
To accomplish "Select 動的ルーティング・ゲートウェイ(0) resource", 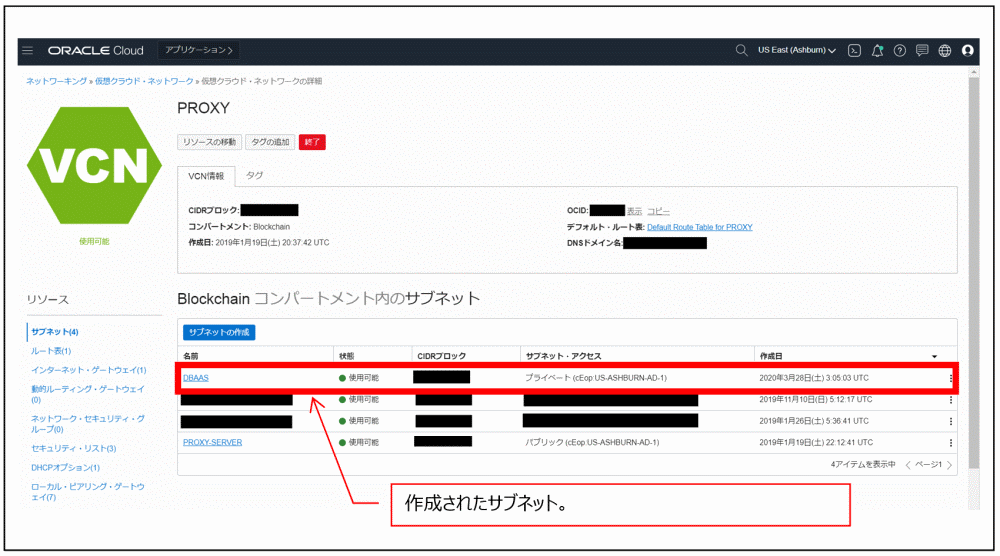I will (88, 394).
